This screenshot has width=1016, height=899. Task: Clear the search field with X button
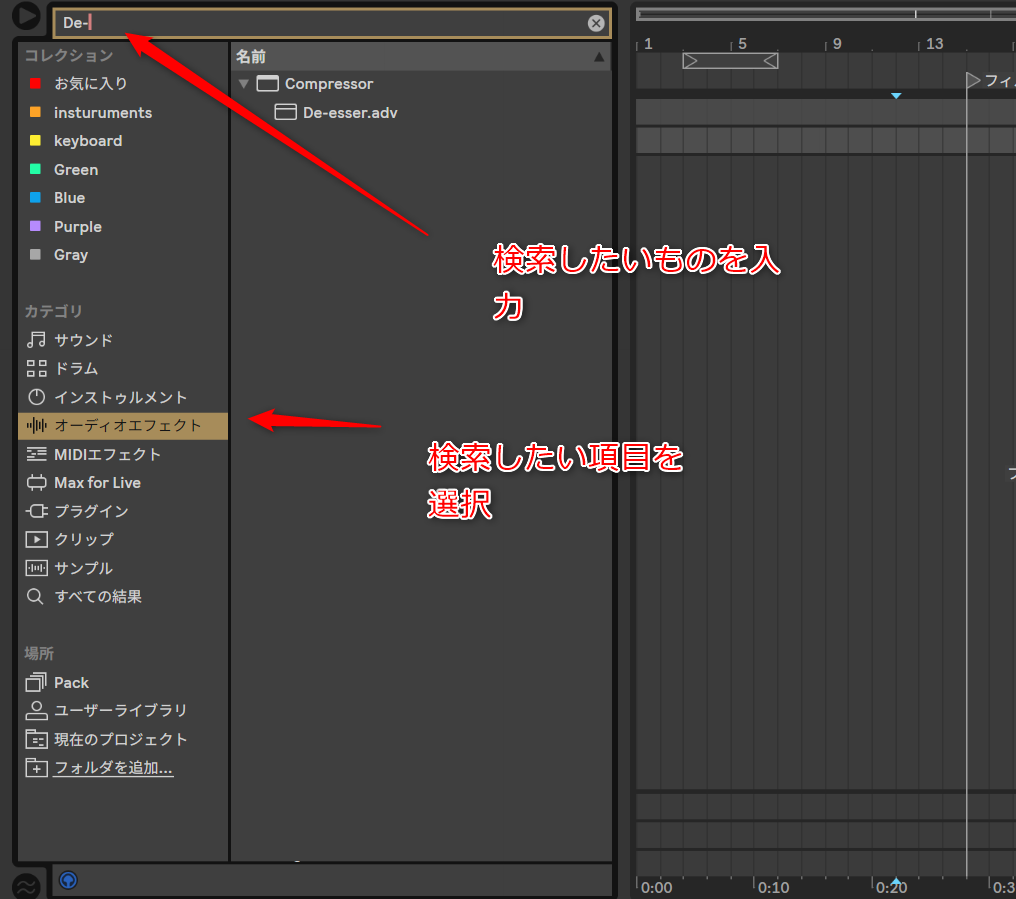(596, 23)
